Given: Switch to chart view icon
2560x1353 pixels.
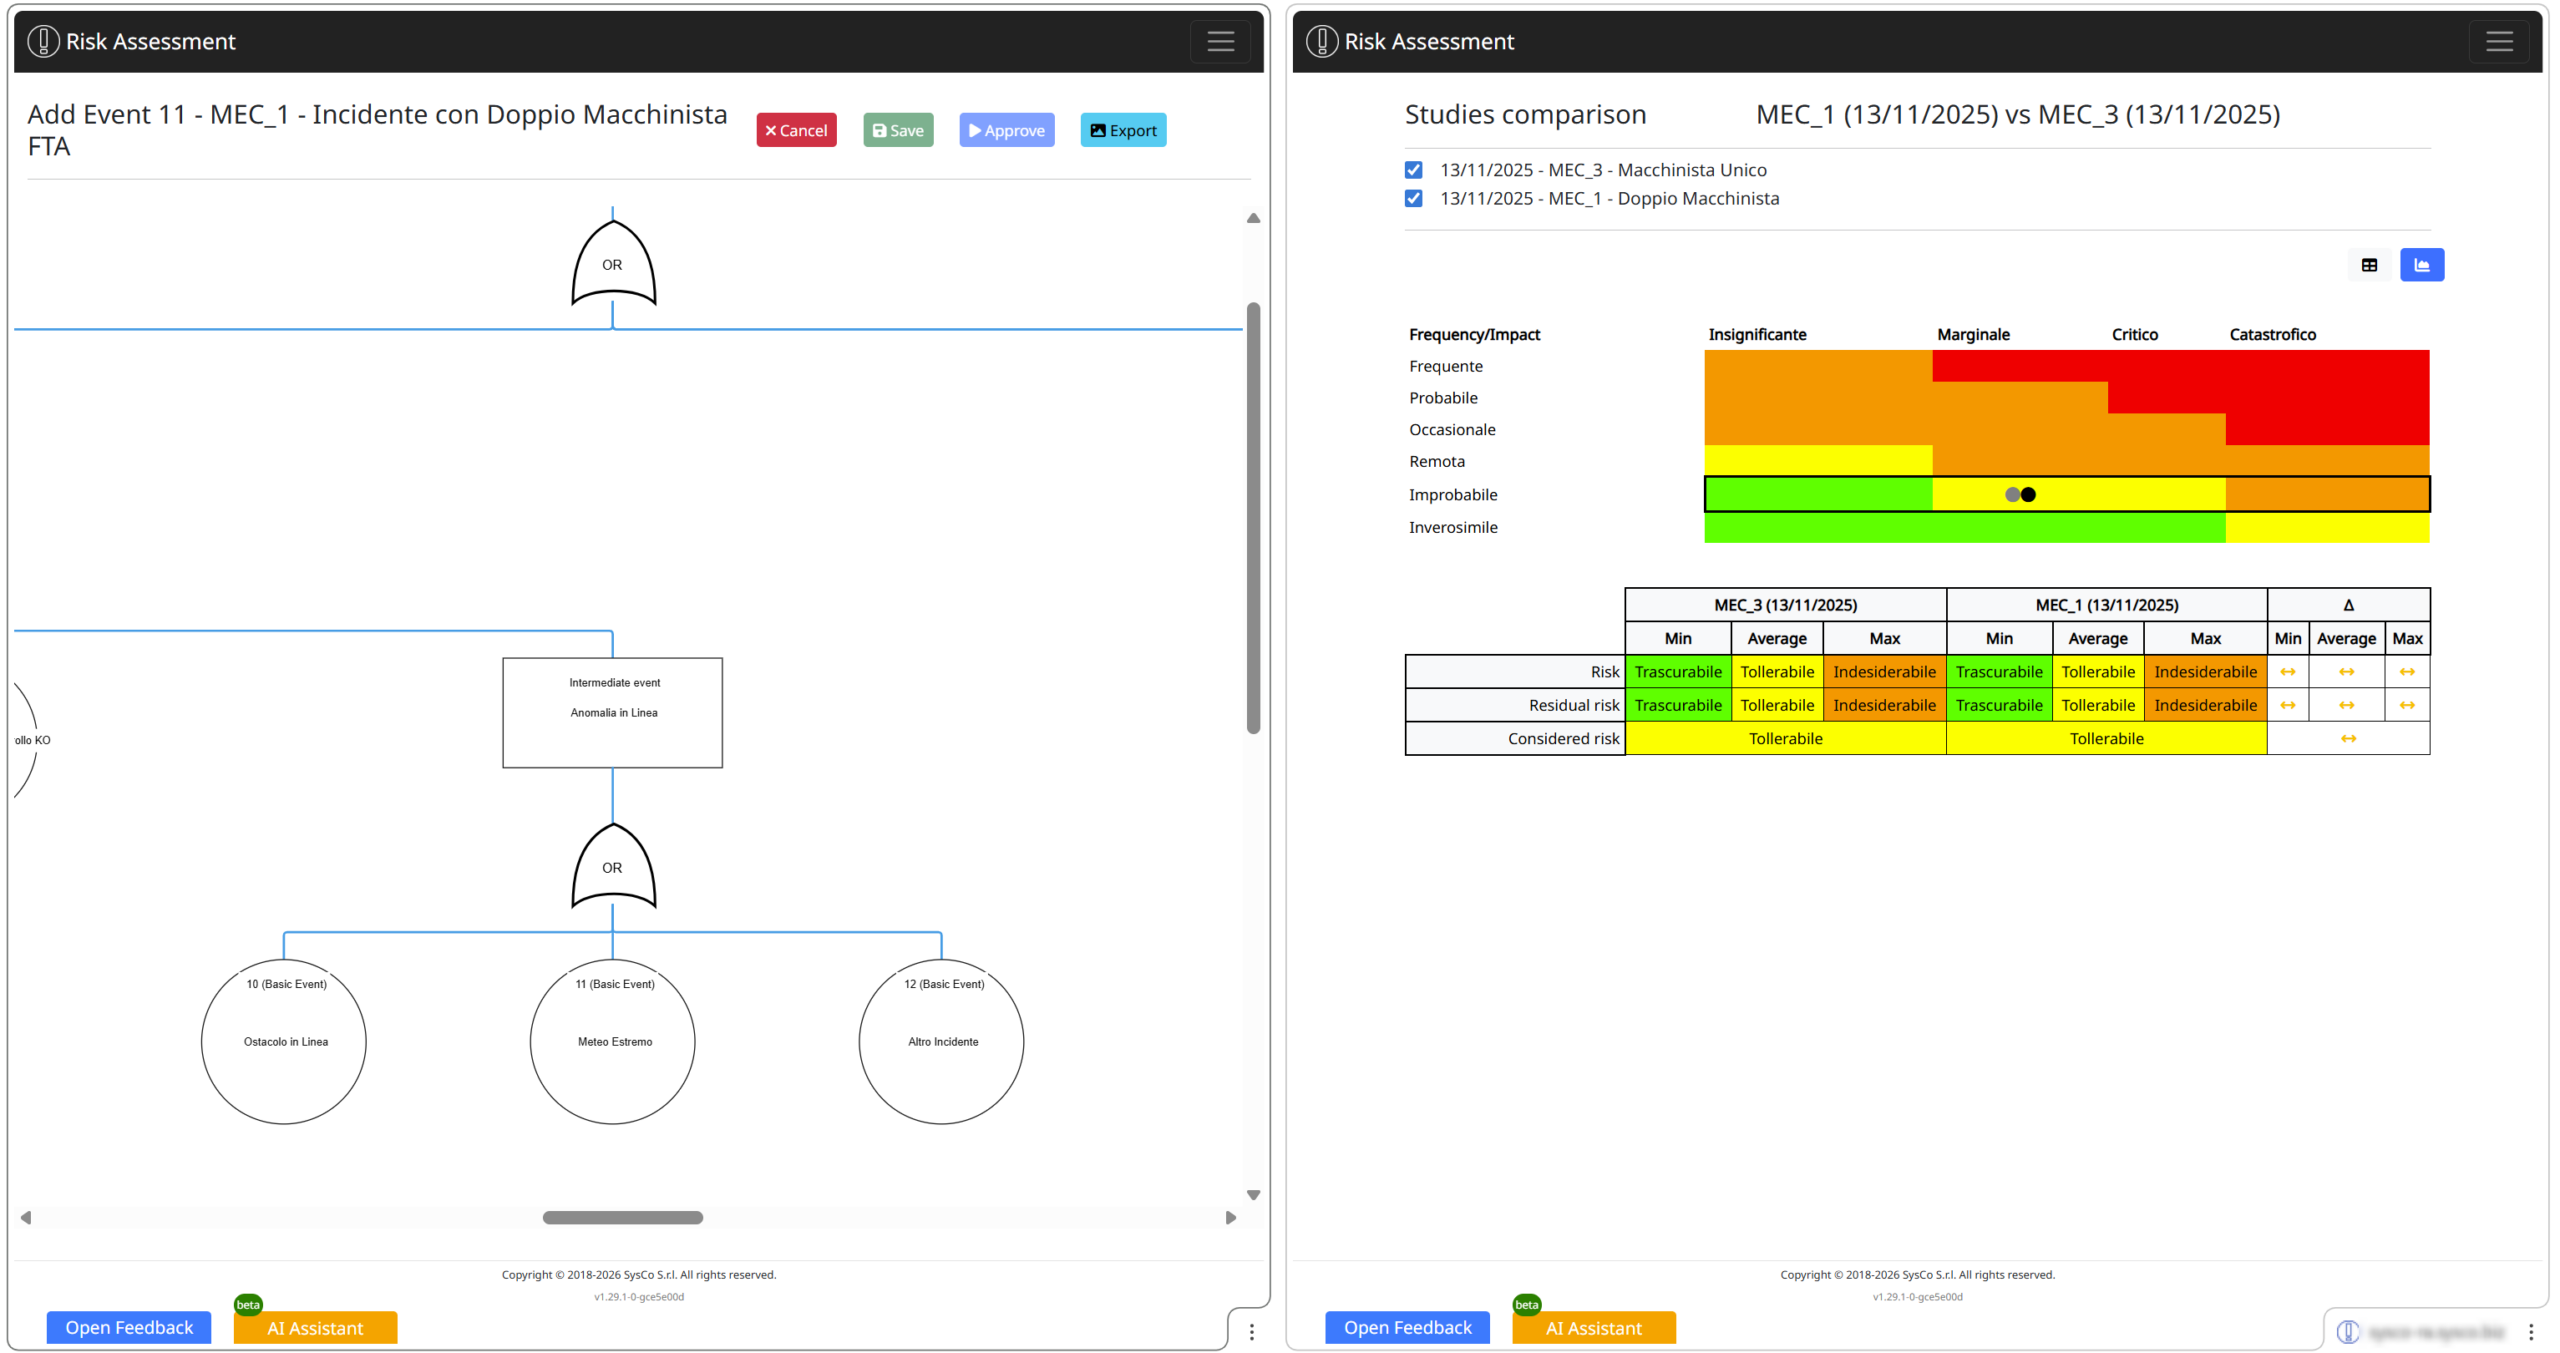Looking at the screenshot, I should click(2421, 265).
